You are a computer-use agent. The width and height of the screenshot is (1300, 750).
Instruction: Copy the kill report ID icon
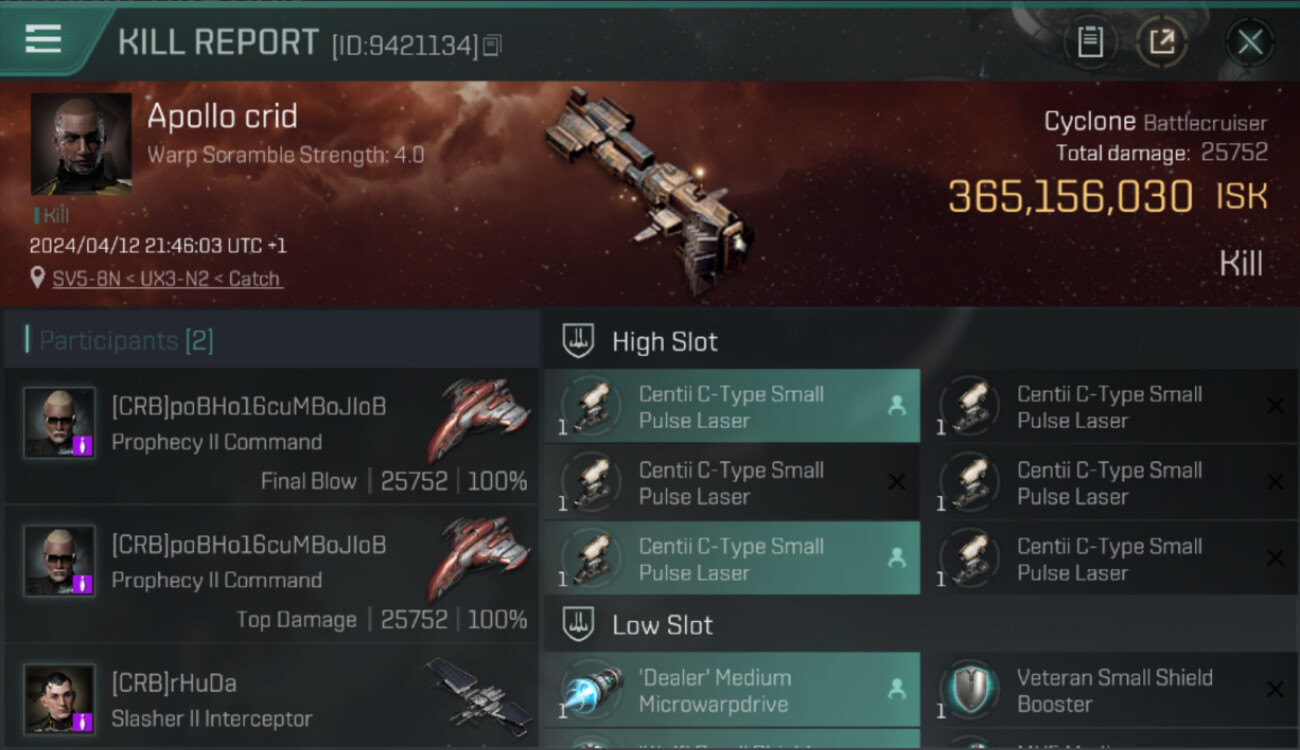[491, 45]
